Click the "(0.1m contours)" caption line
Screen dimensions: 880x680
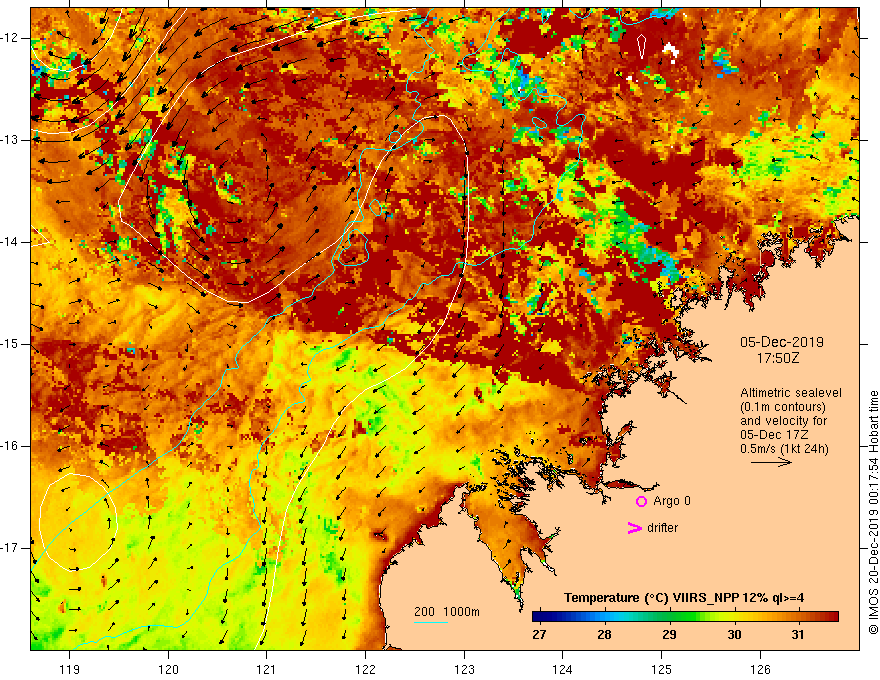[783, 407]
